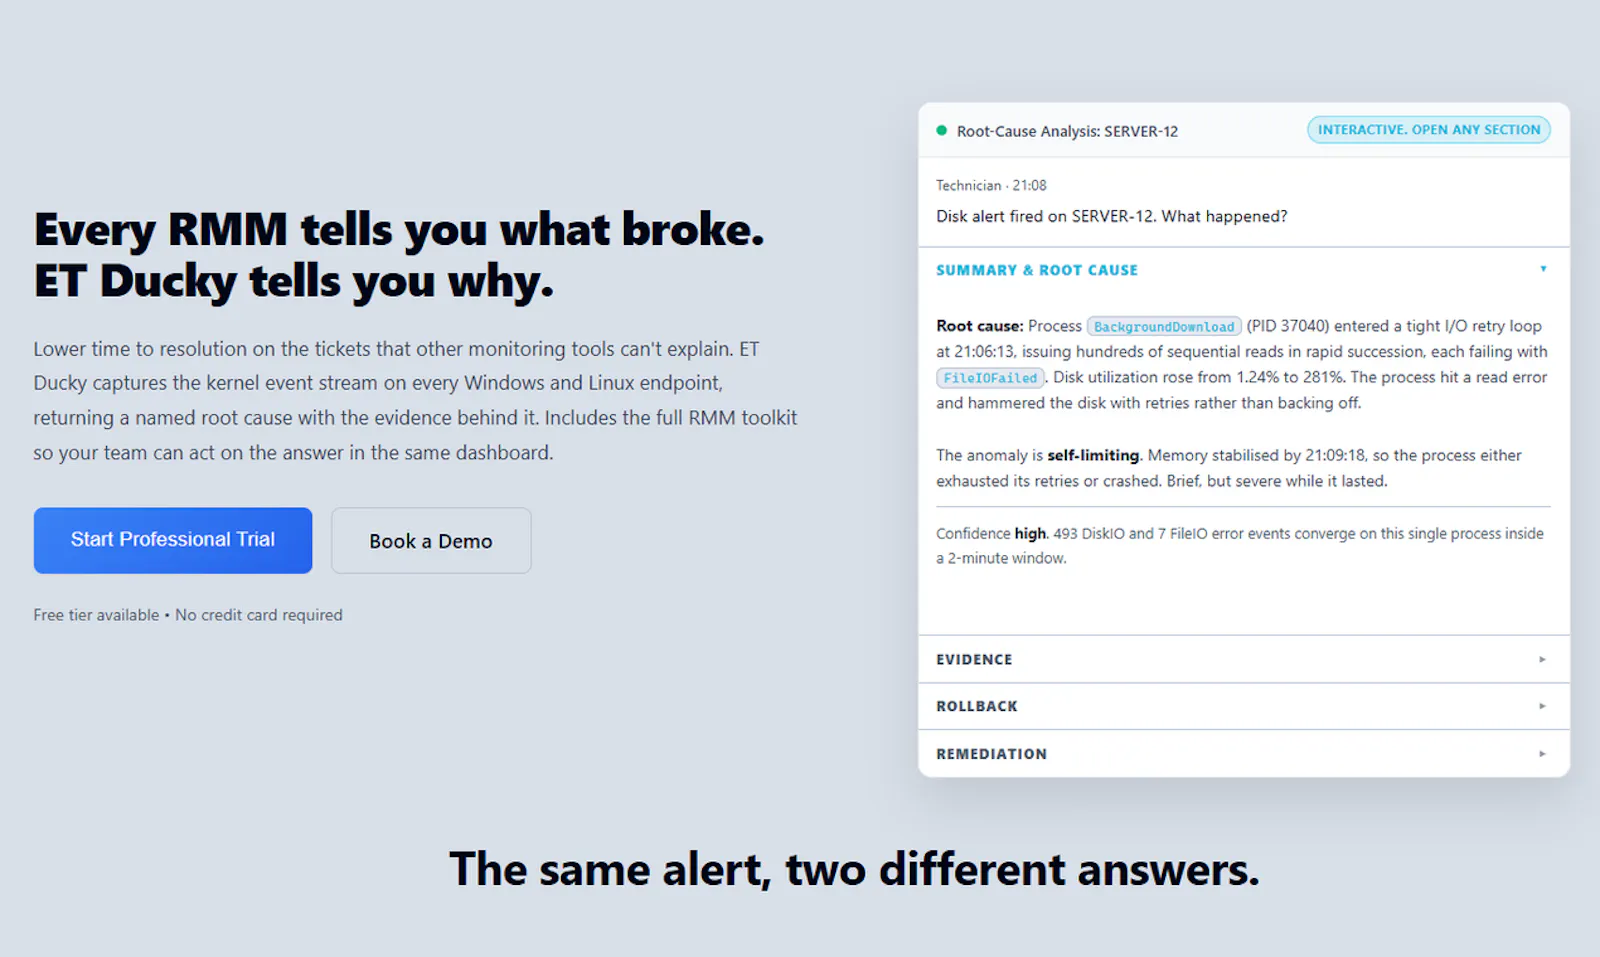Expand the Rollback section arrow
This screenshot has height=957, width=1600.
pyautogui.click(x=1542, y=706)
